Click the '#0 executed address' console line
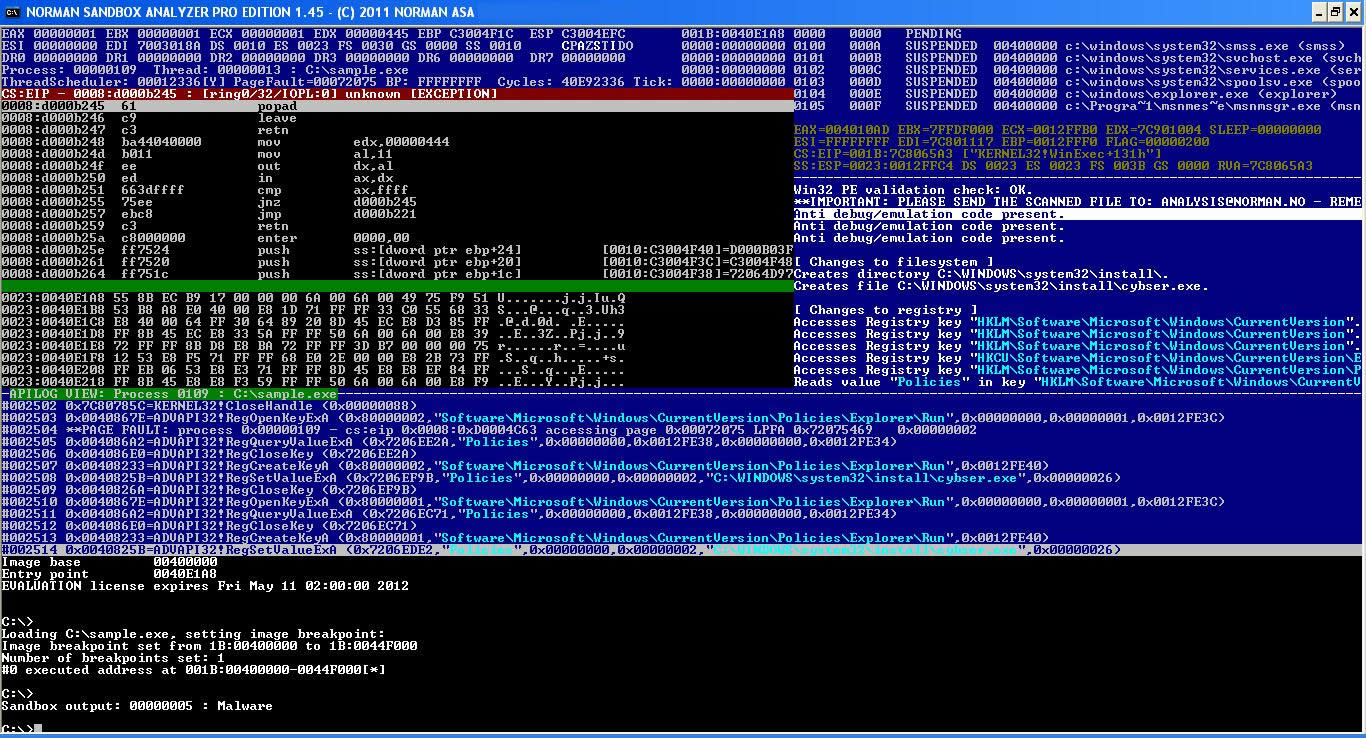1366x738 pixels. (x=193, y=670)
